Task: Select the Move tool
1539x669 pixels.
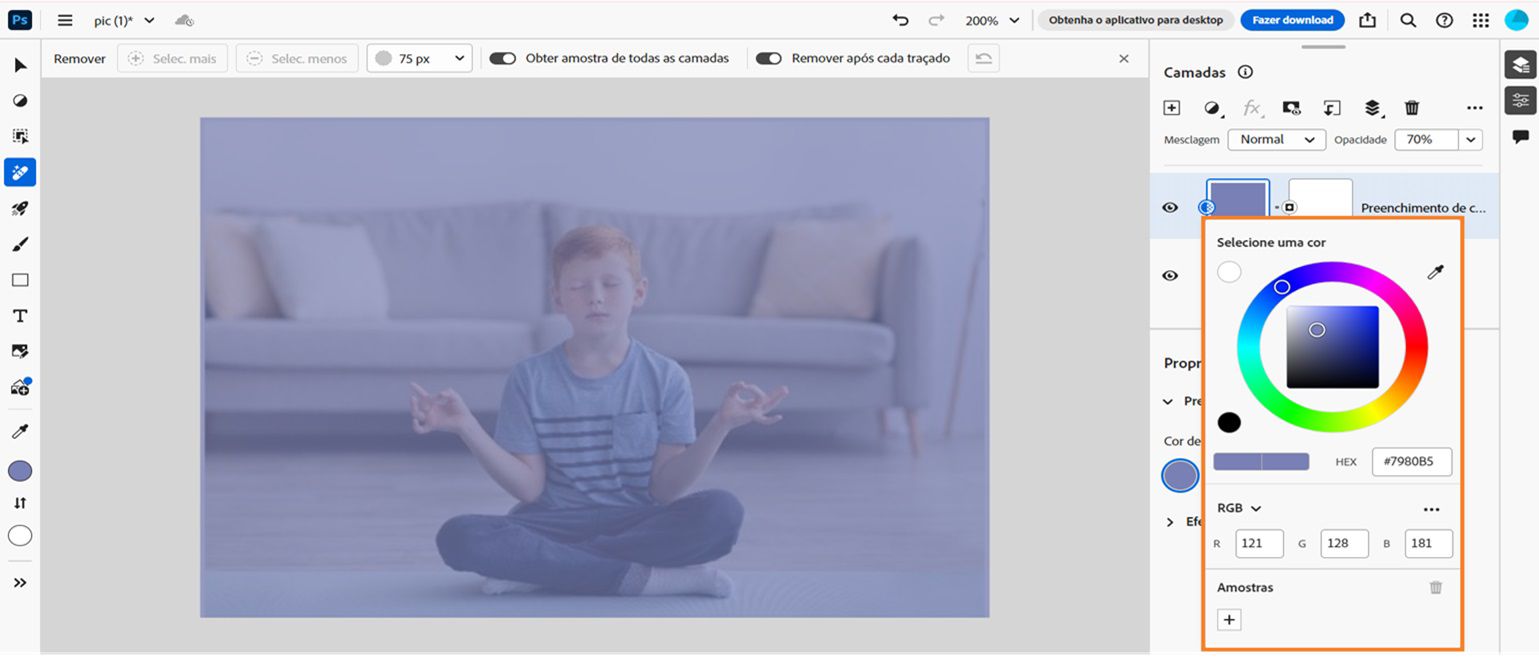Action: pos(20,64)
